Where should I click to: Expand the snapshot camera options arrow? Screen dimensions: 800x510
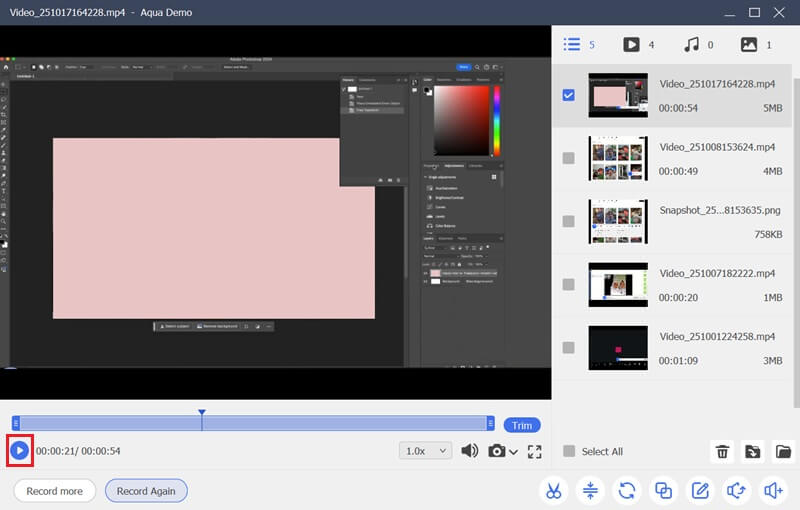(514, 452)
